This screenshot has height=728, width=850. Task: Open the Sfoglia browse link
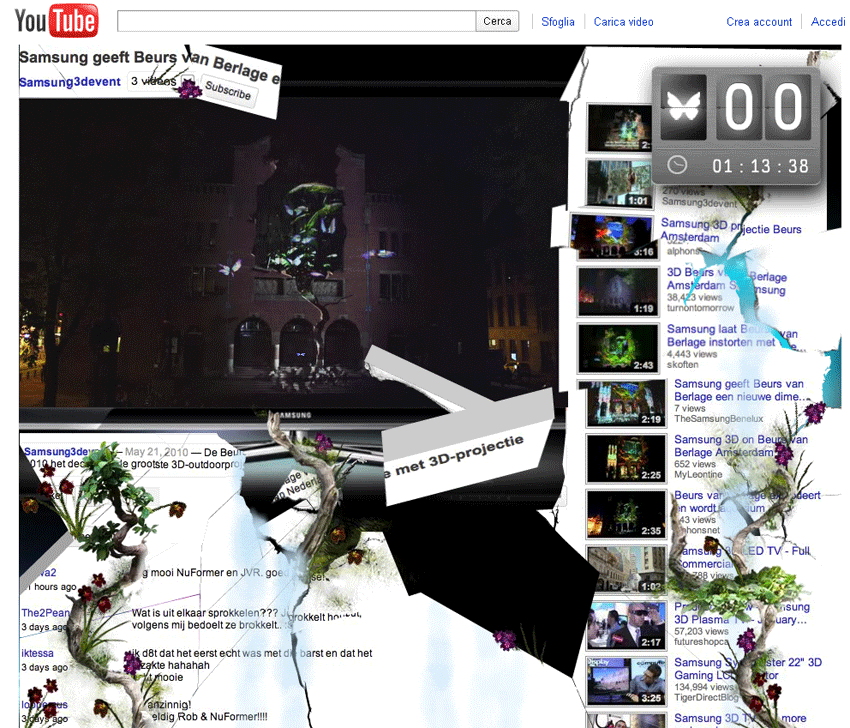[557, 22]
